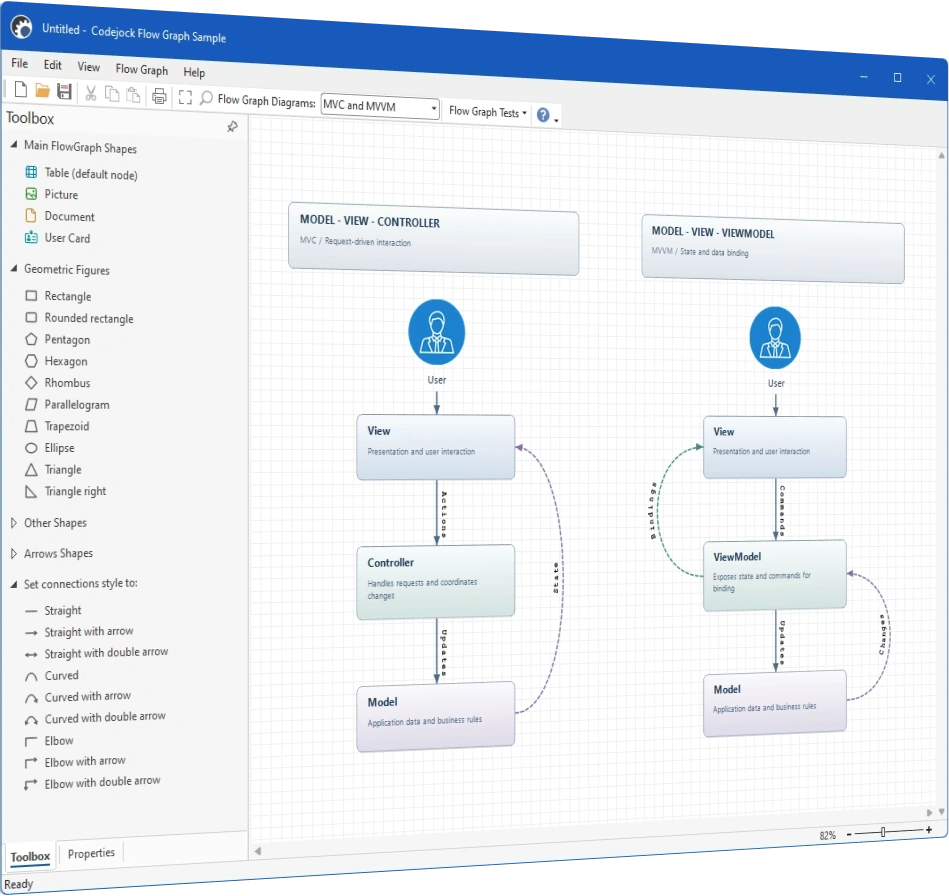Set connection style to Straight
This screenshot has height=896, width=949.
[53, 610]
